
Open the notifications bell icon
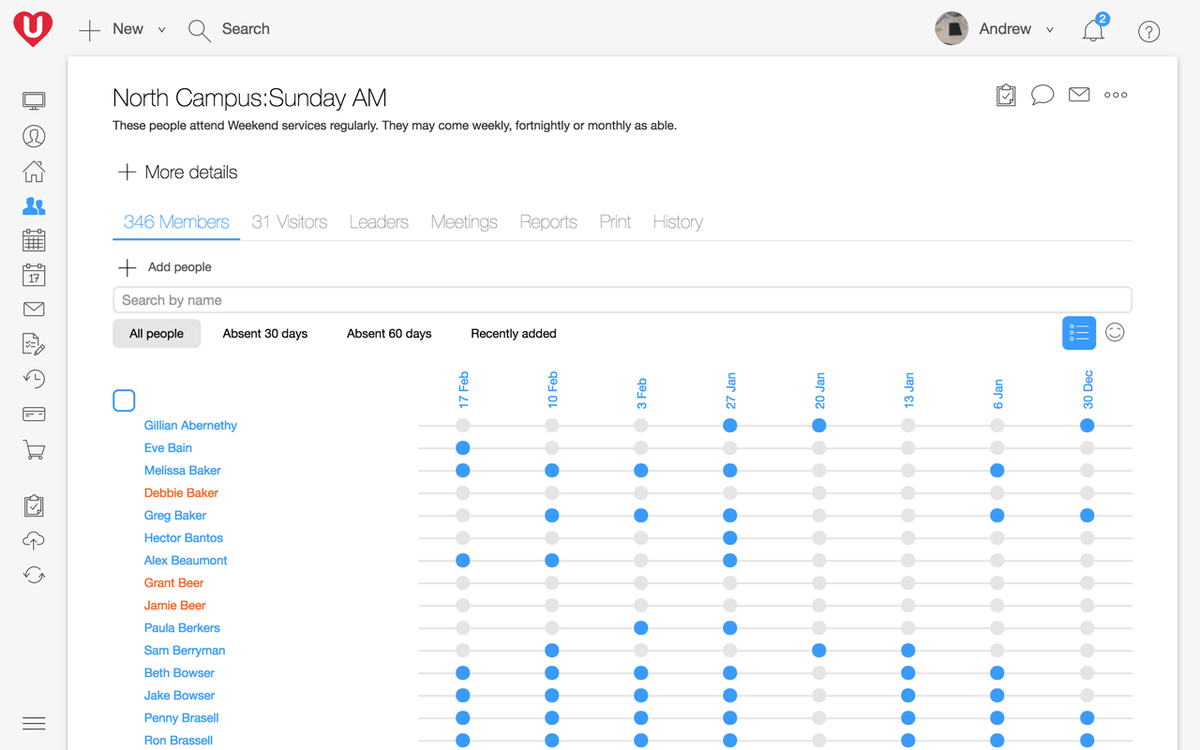point(1093,30)
